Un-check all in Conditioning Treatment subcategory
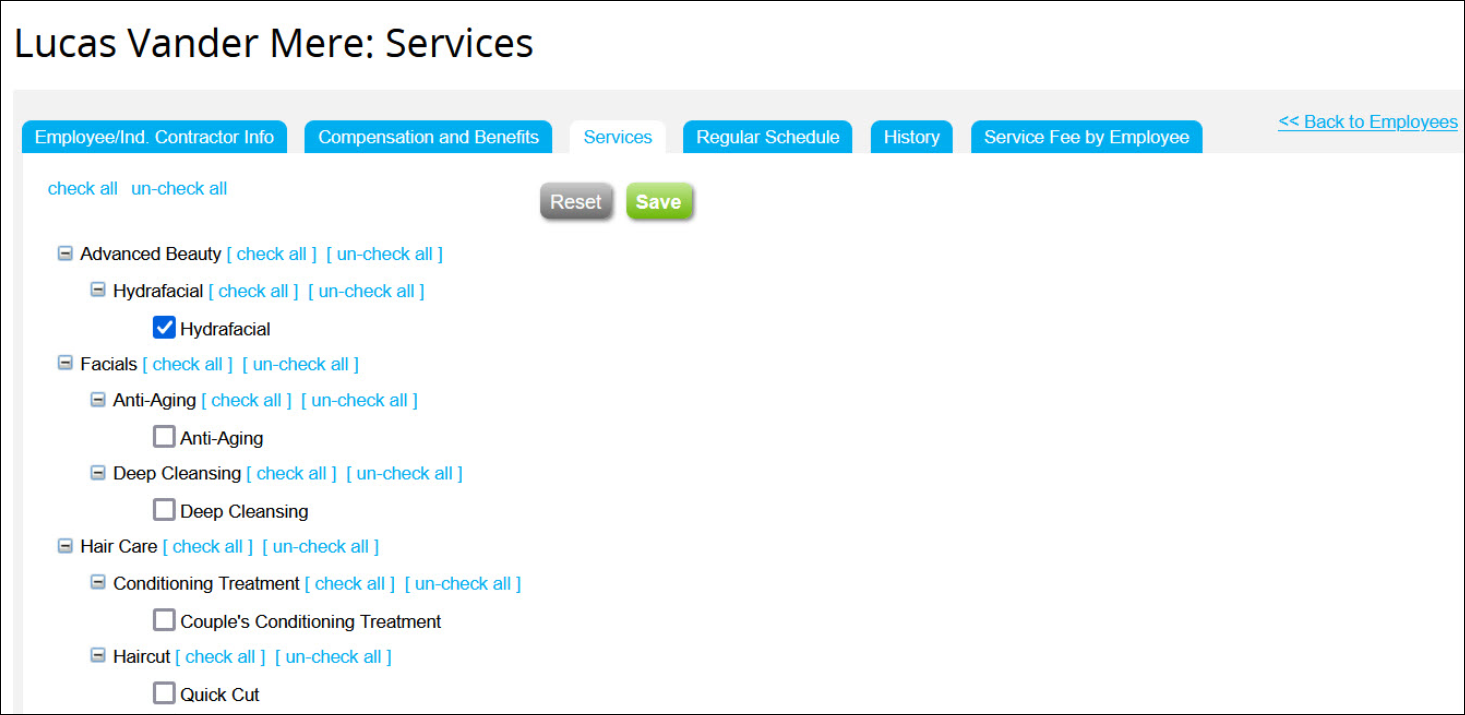 pos(463,583)
